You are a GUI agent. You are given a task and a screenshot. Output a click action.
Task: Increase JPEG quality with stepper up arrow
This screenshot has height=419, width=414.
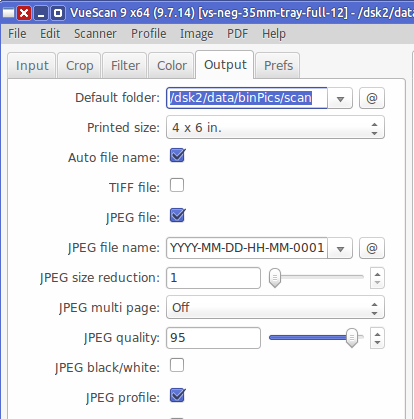point(377,334)
